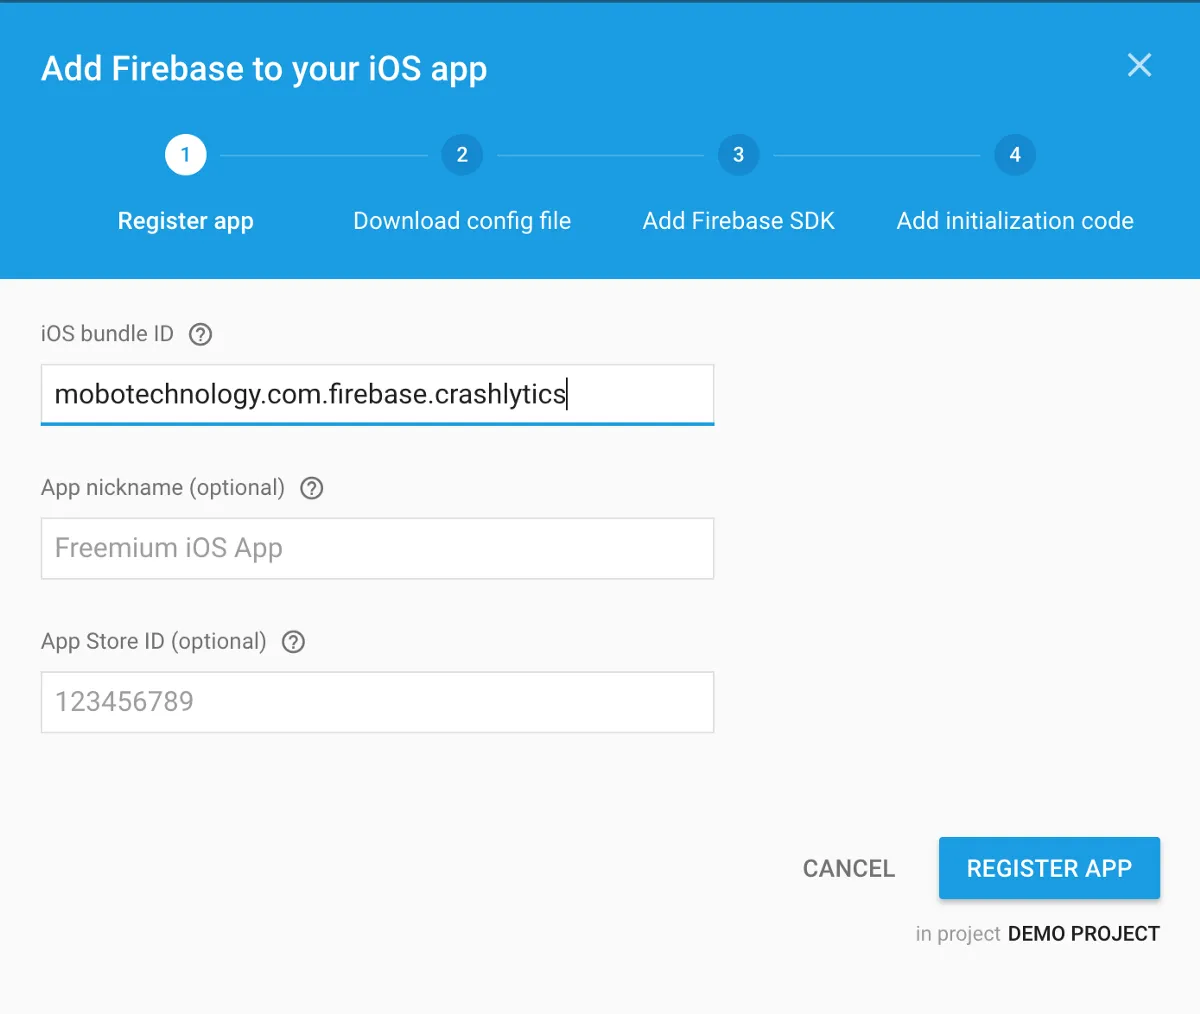Click the help icon beside App nickname
The width and height of the screenshot is (1200, 1014).
(x=312, y=488)
